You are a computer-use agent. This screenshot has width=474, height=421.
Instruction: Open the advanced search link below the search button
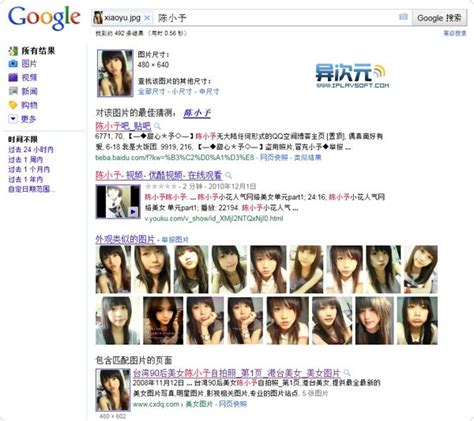(455, 33)
